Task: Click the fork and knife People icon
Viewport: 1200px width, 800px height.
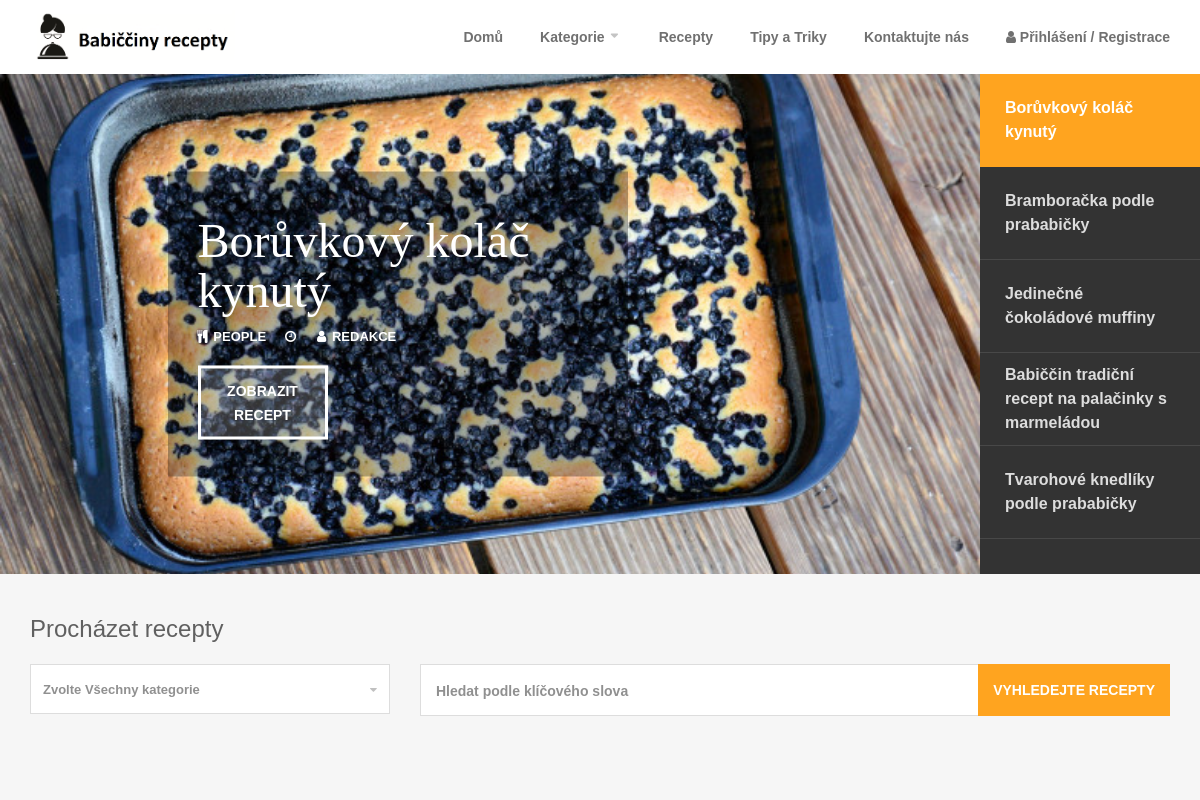Action: pos(203,337)
